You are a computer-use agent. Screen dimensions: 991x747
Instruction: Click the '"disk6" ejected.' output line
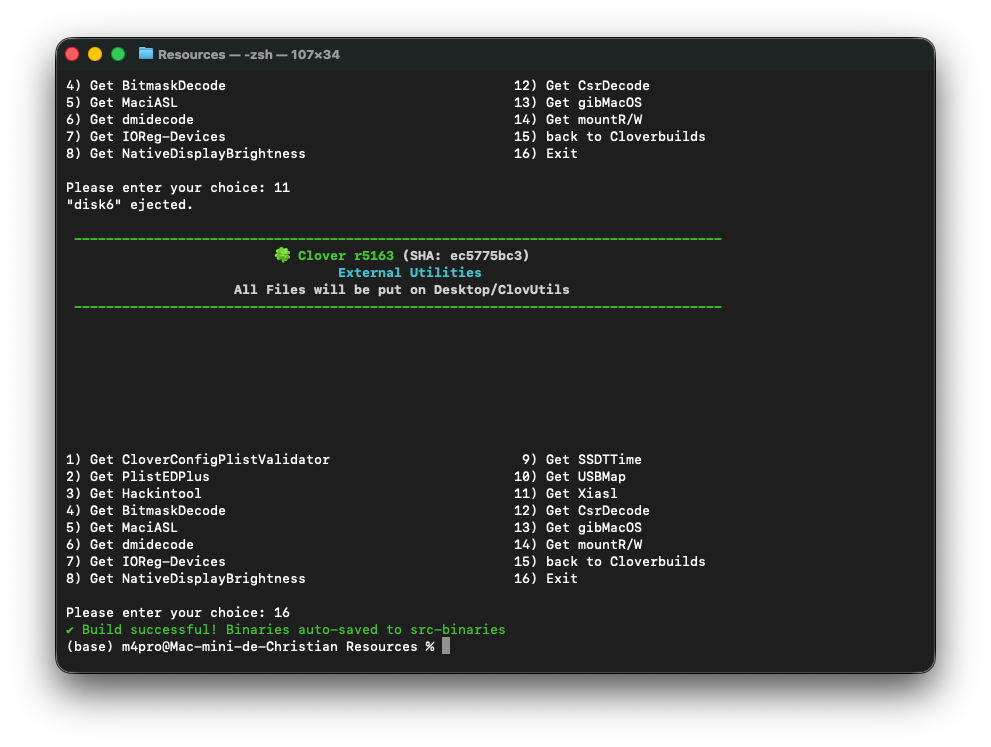130,205
